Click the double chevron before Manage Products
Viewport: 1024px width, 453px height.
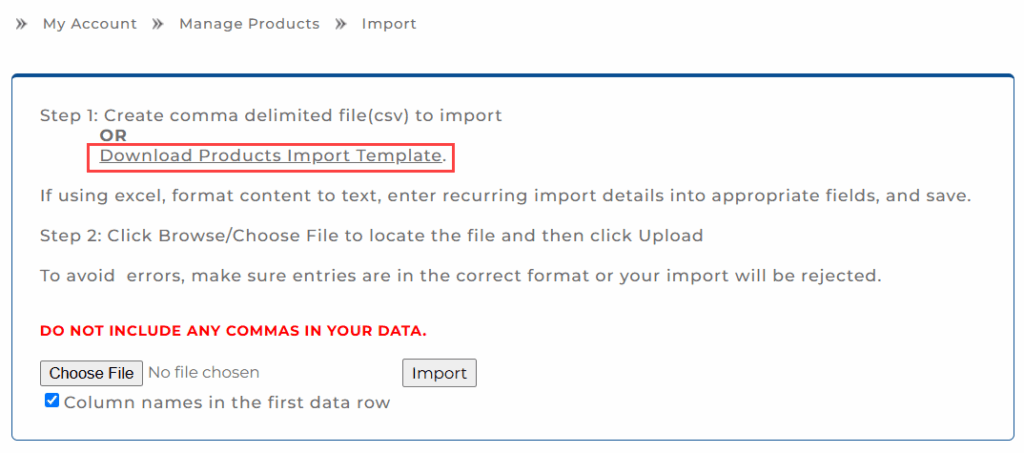point(158,24)
